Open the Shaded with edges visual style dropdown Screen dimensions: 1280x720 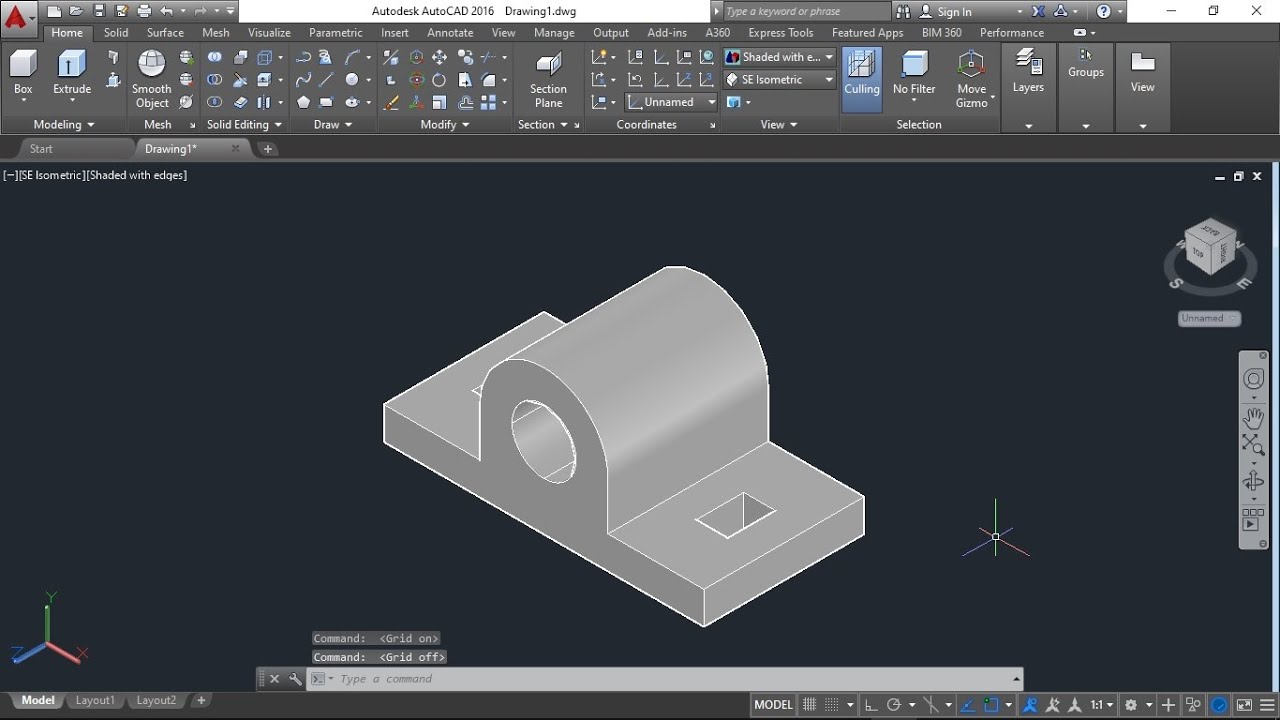779,57
